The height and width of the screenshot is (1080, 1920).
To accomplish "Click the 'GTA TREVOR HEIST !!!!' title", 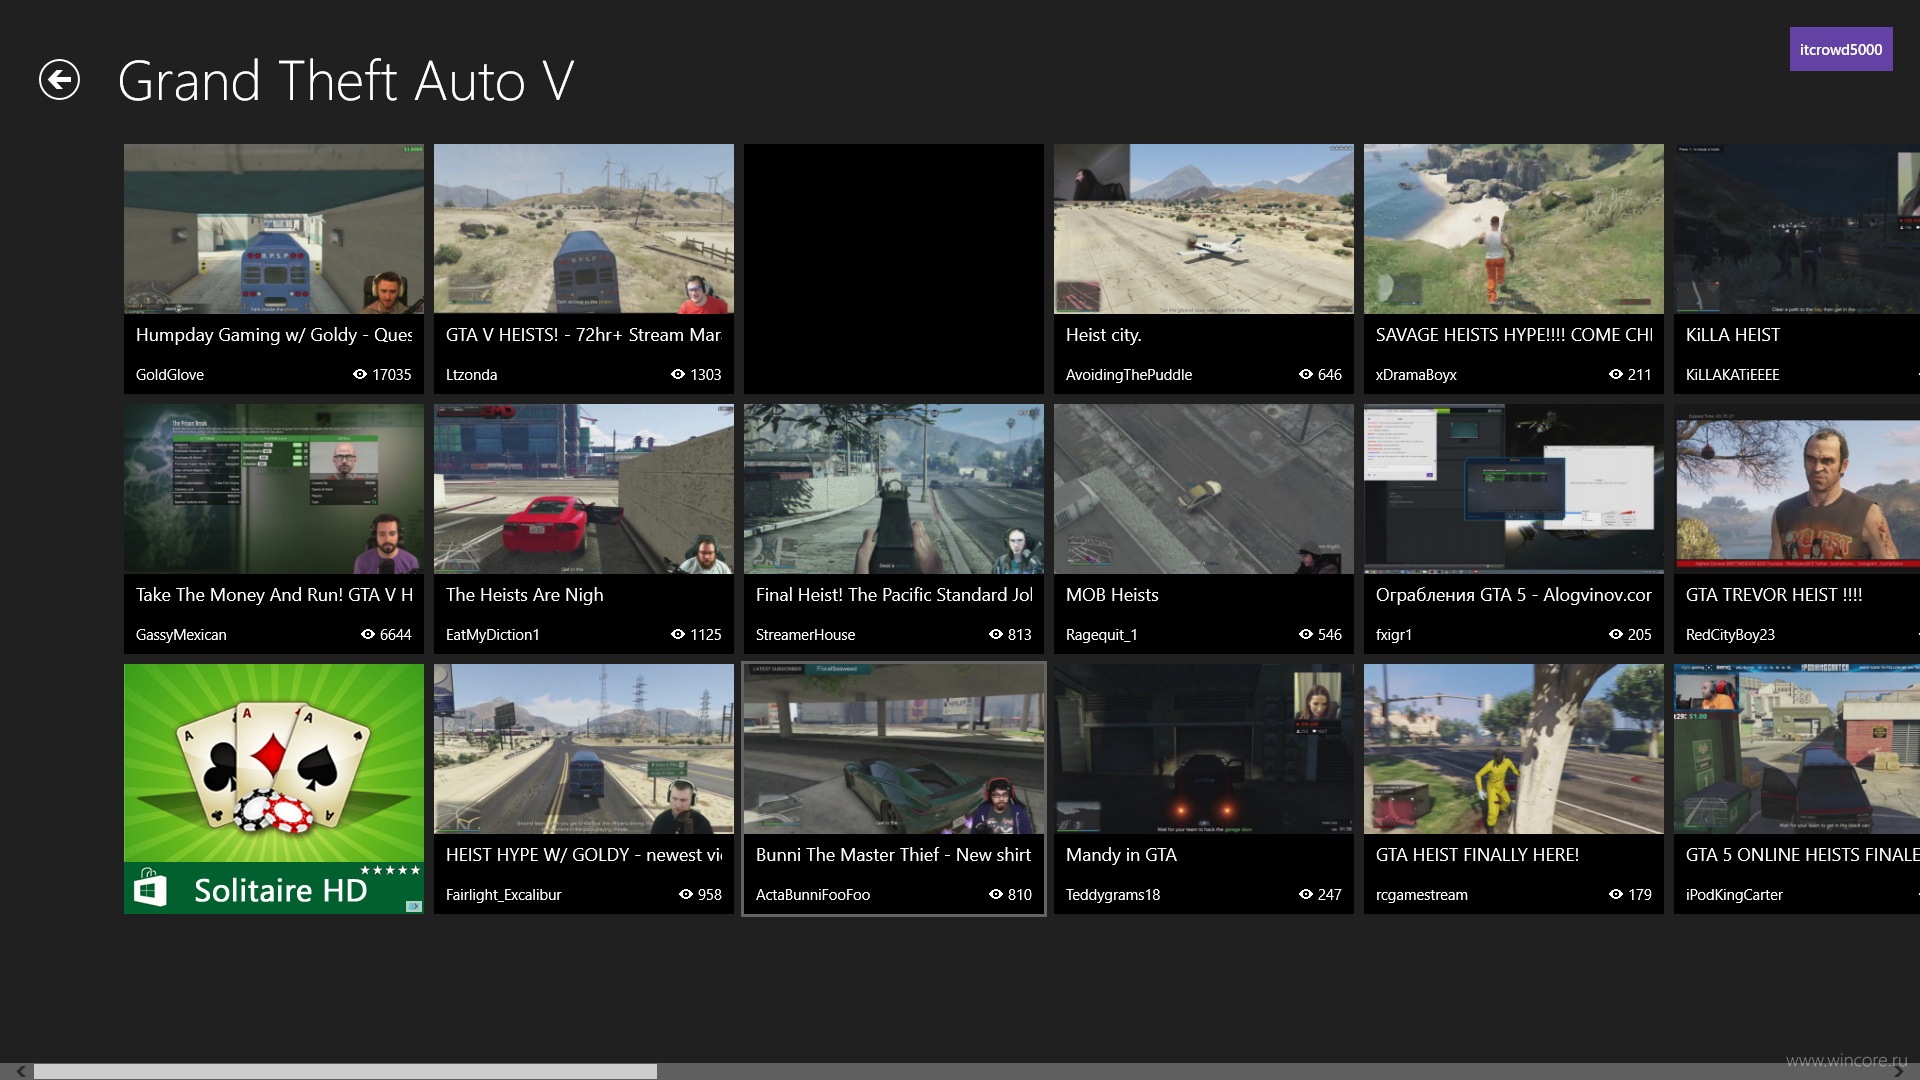I will [x=1774, y=595].
